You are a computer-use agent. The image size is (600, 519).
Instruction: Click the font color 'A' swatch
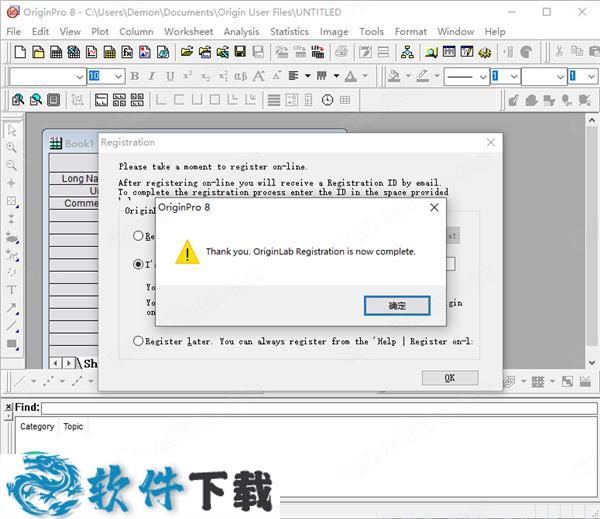(350, 76)
